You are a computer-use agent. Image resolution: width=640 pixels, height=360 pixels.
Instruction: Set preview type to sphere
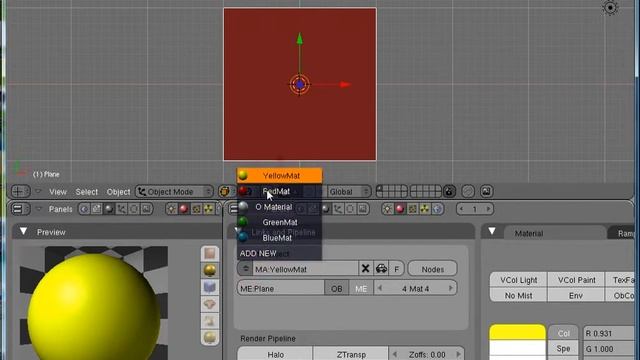pos(210,270)
